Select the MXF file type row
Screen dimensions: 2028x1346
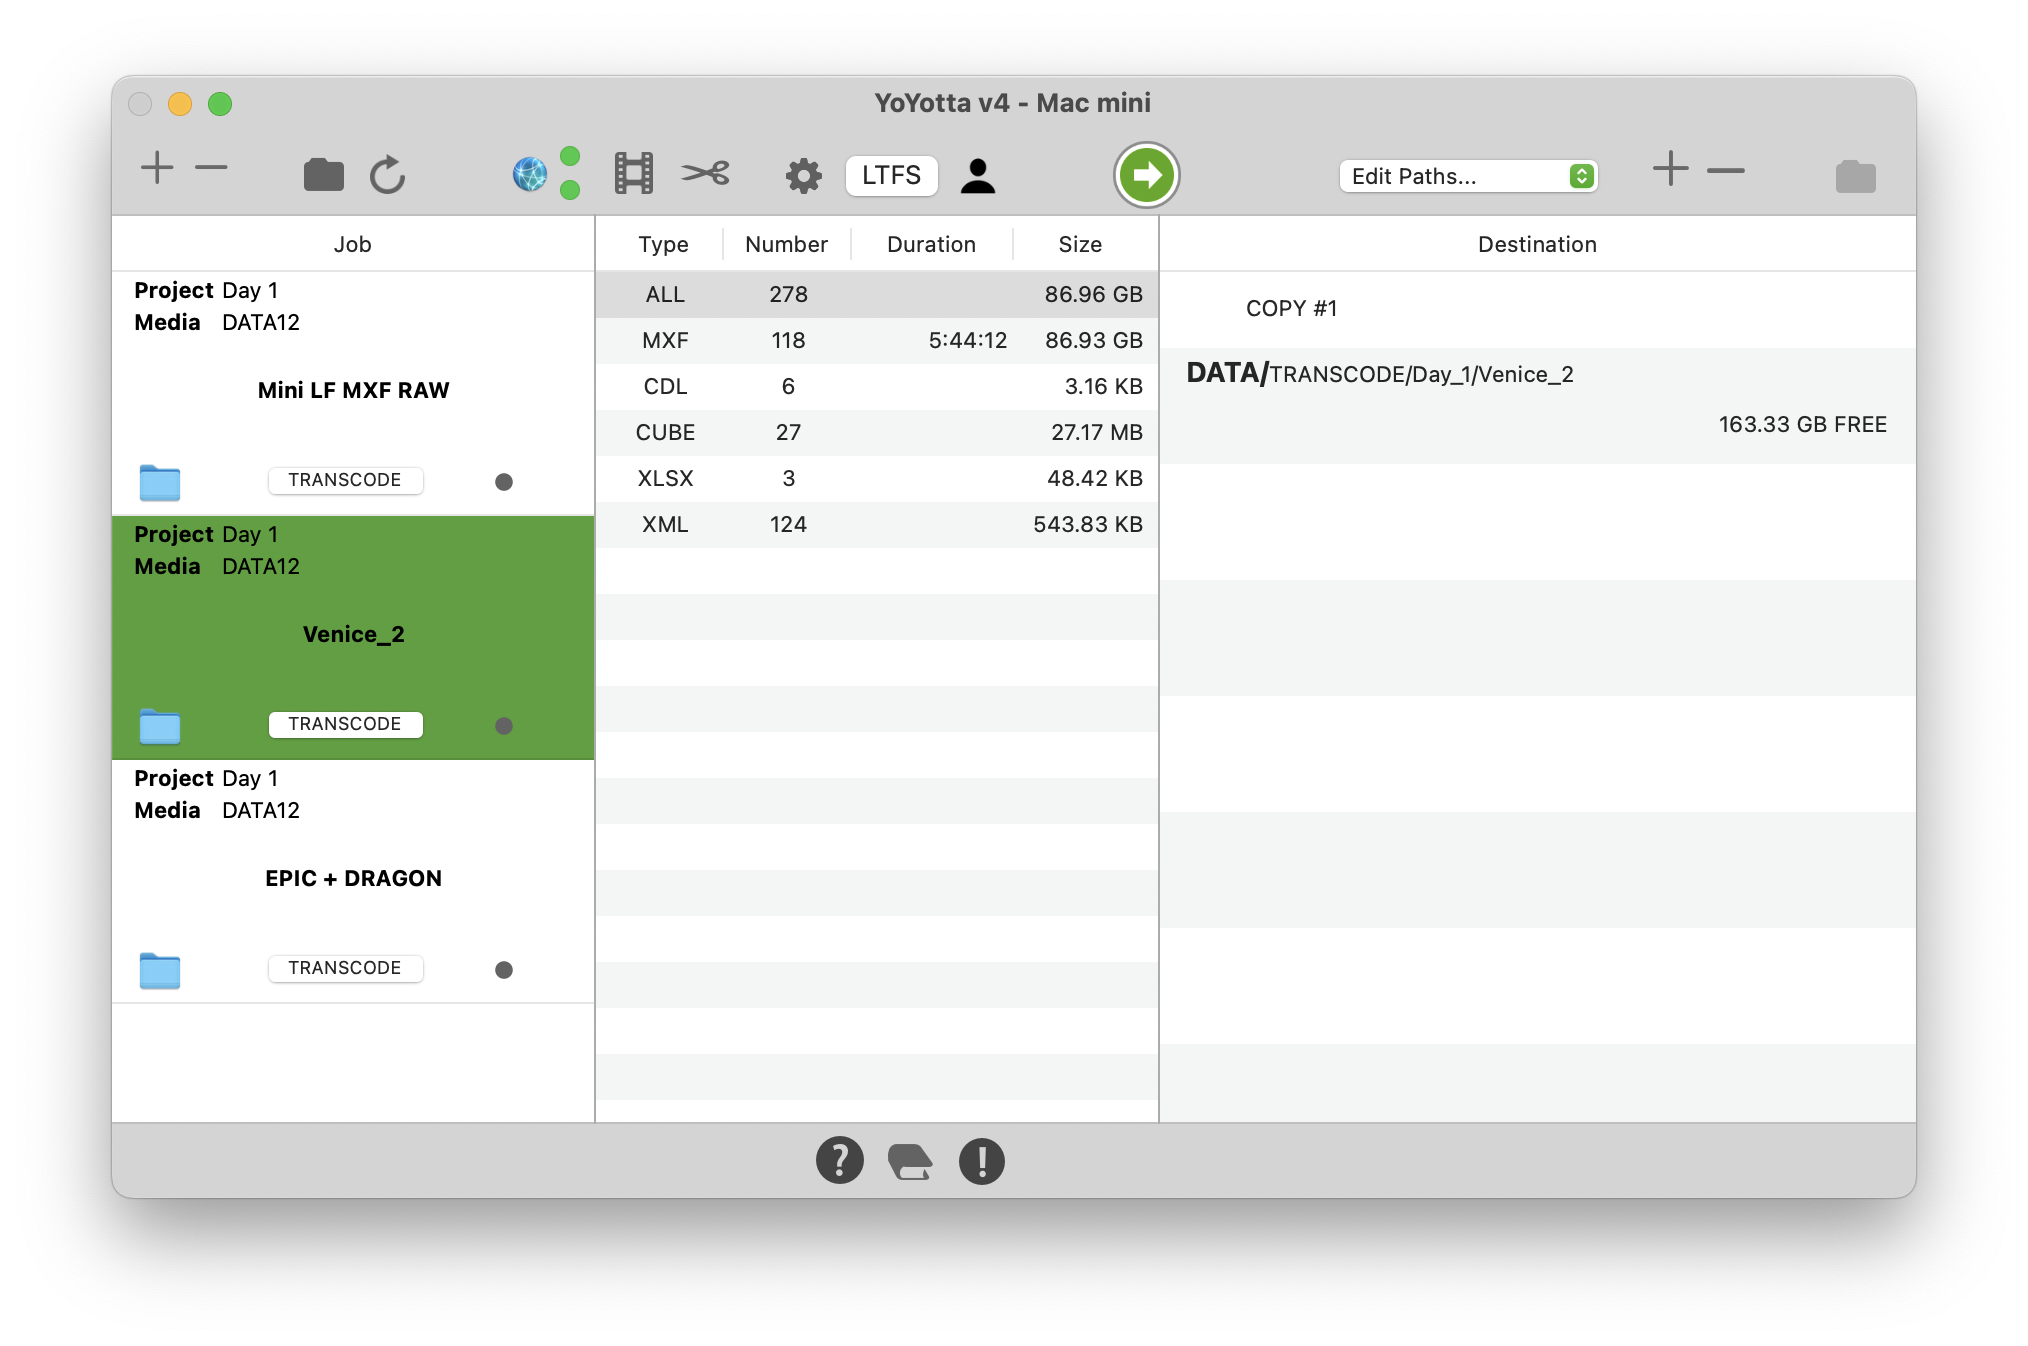877,340
